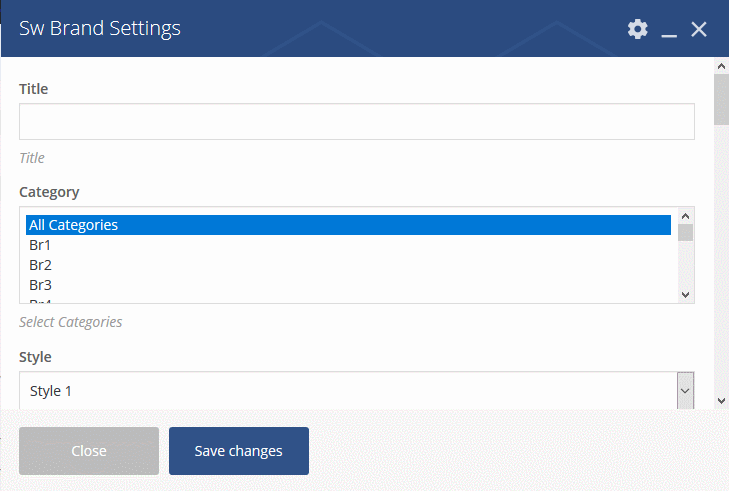Click the dialog scrollbar down arrow
Screen dimensions: 729x491
(x=721, y=401)
